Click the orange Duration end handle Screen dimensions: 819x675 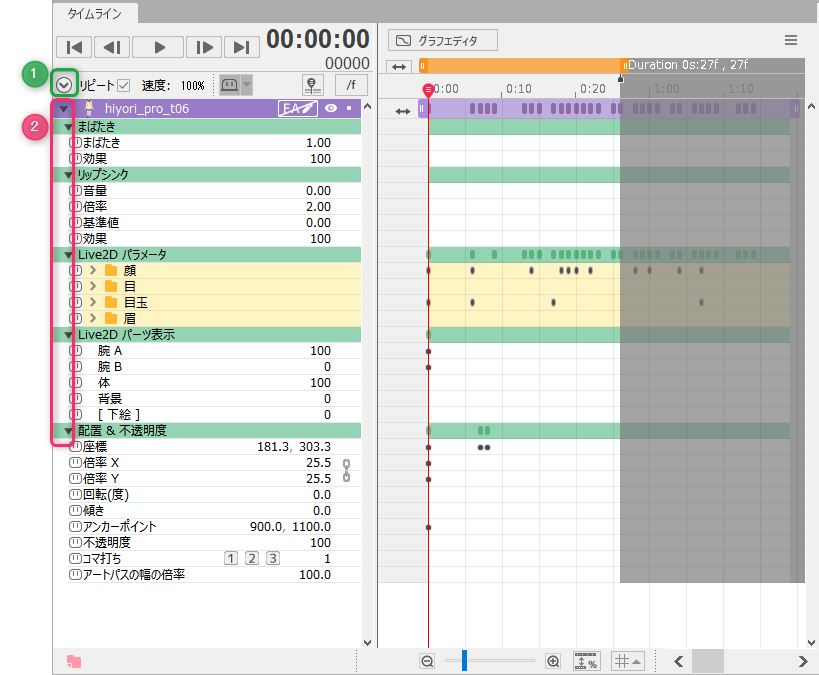point(624,66)
